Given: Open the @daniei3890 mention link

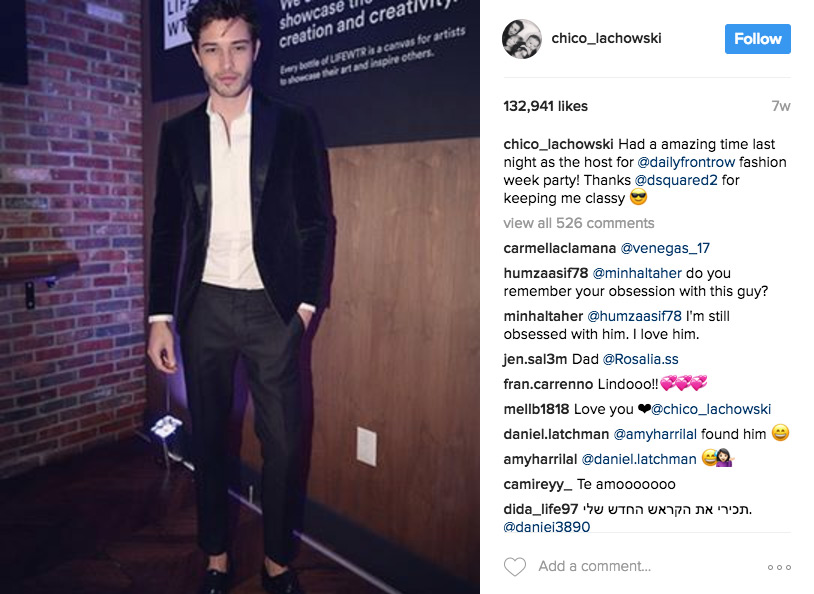Looking at the screenshot, I should pyautogui.click(x=547, y=527).
